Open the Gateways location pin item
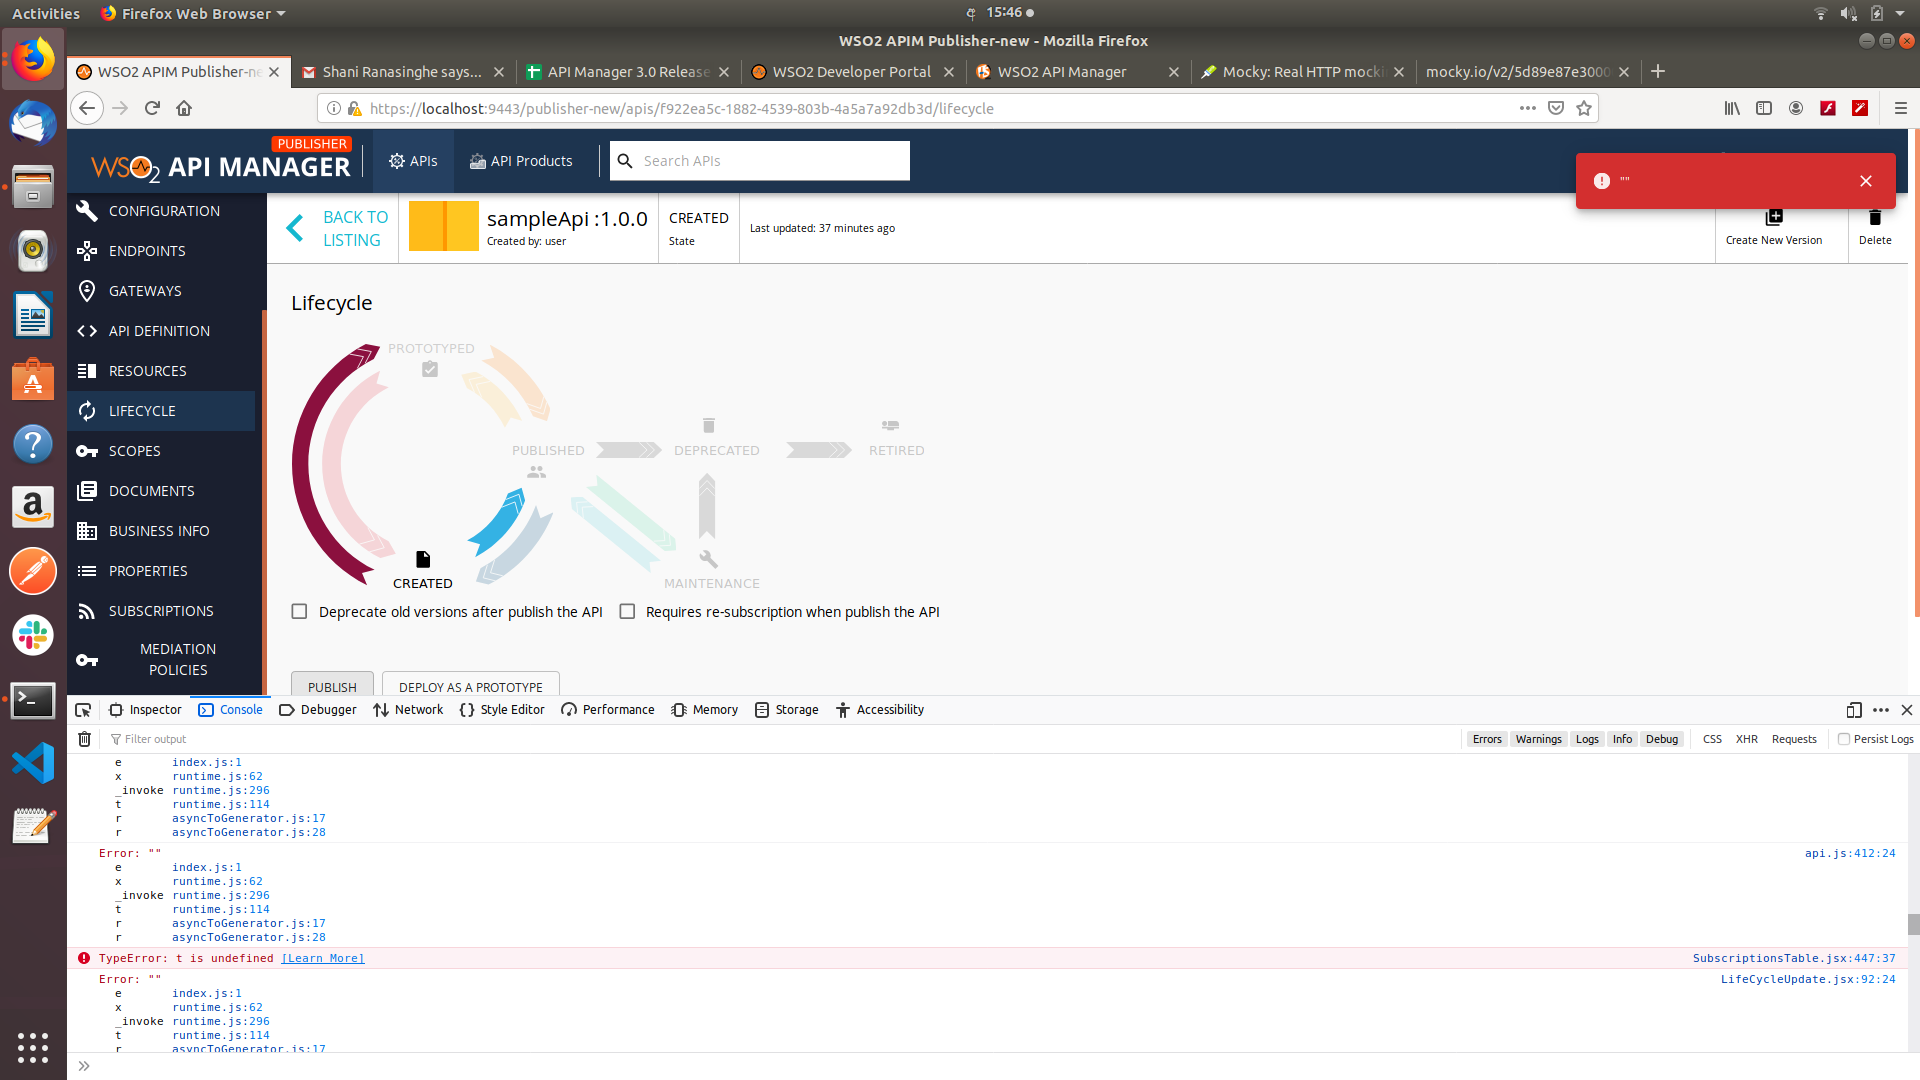The height and width of the screenshot is (1080, 1920). tap(160, 291)
